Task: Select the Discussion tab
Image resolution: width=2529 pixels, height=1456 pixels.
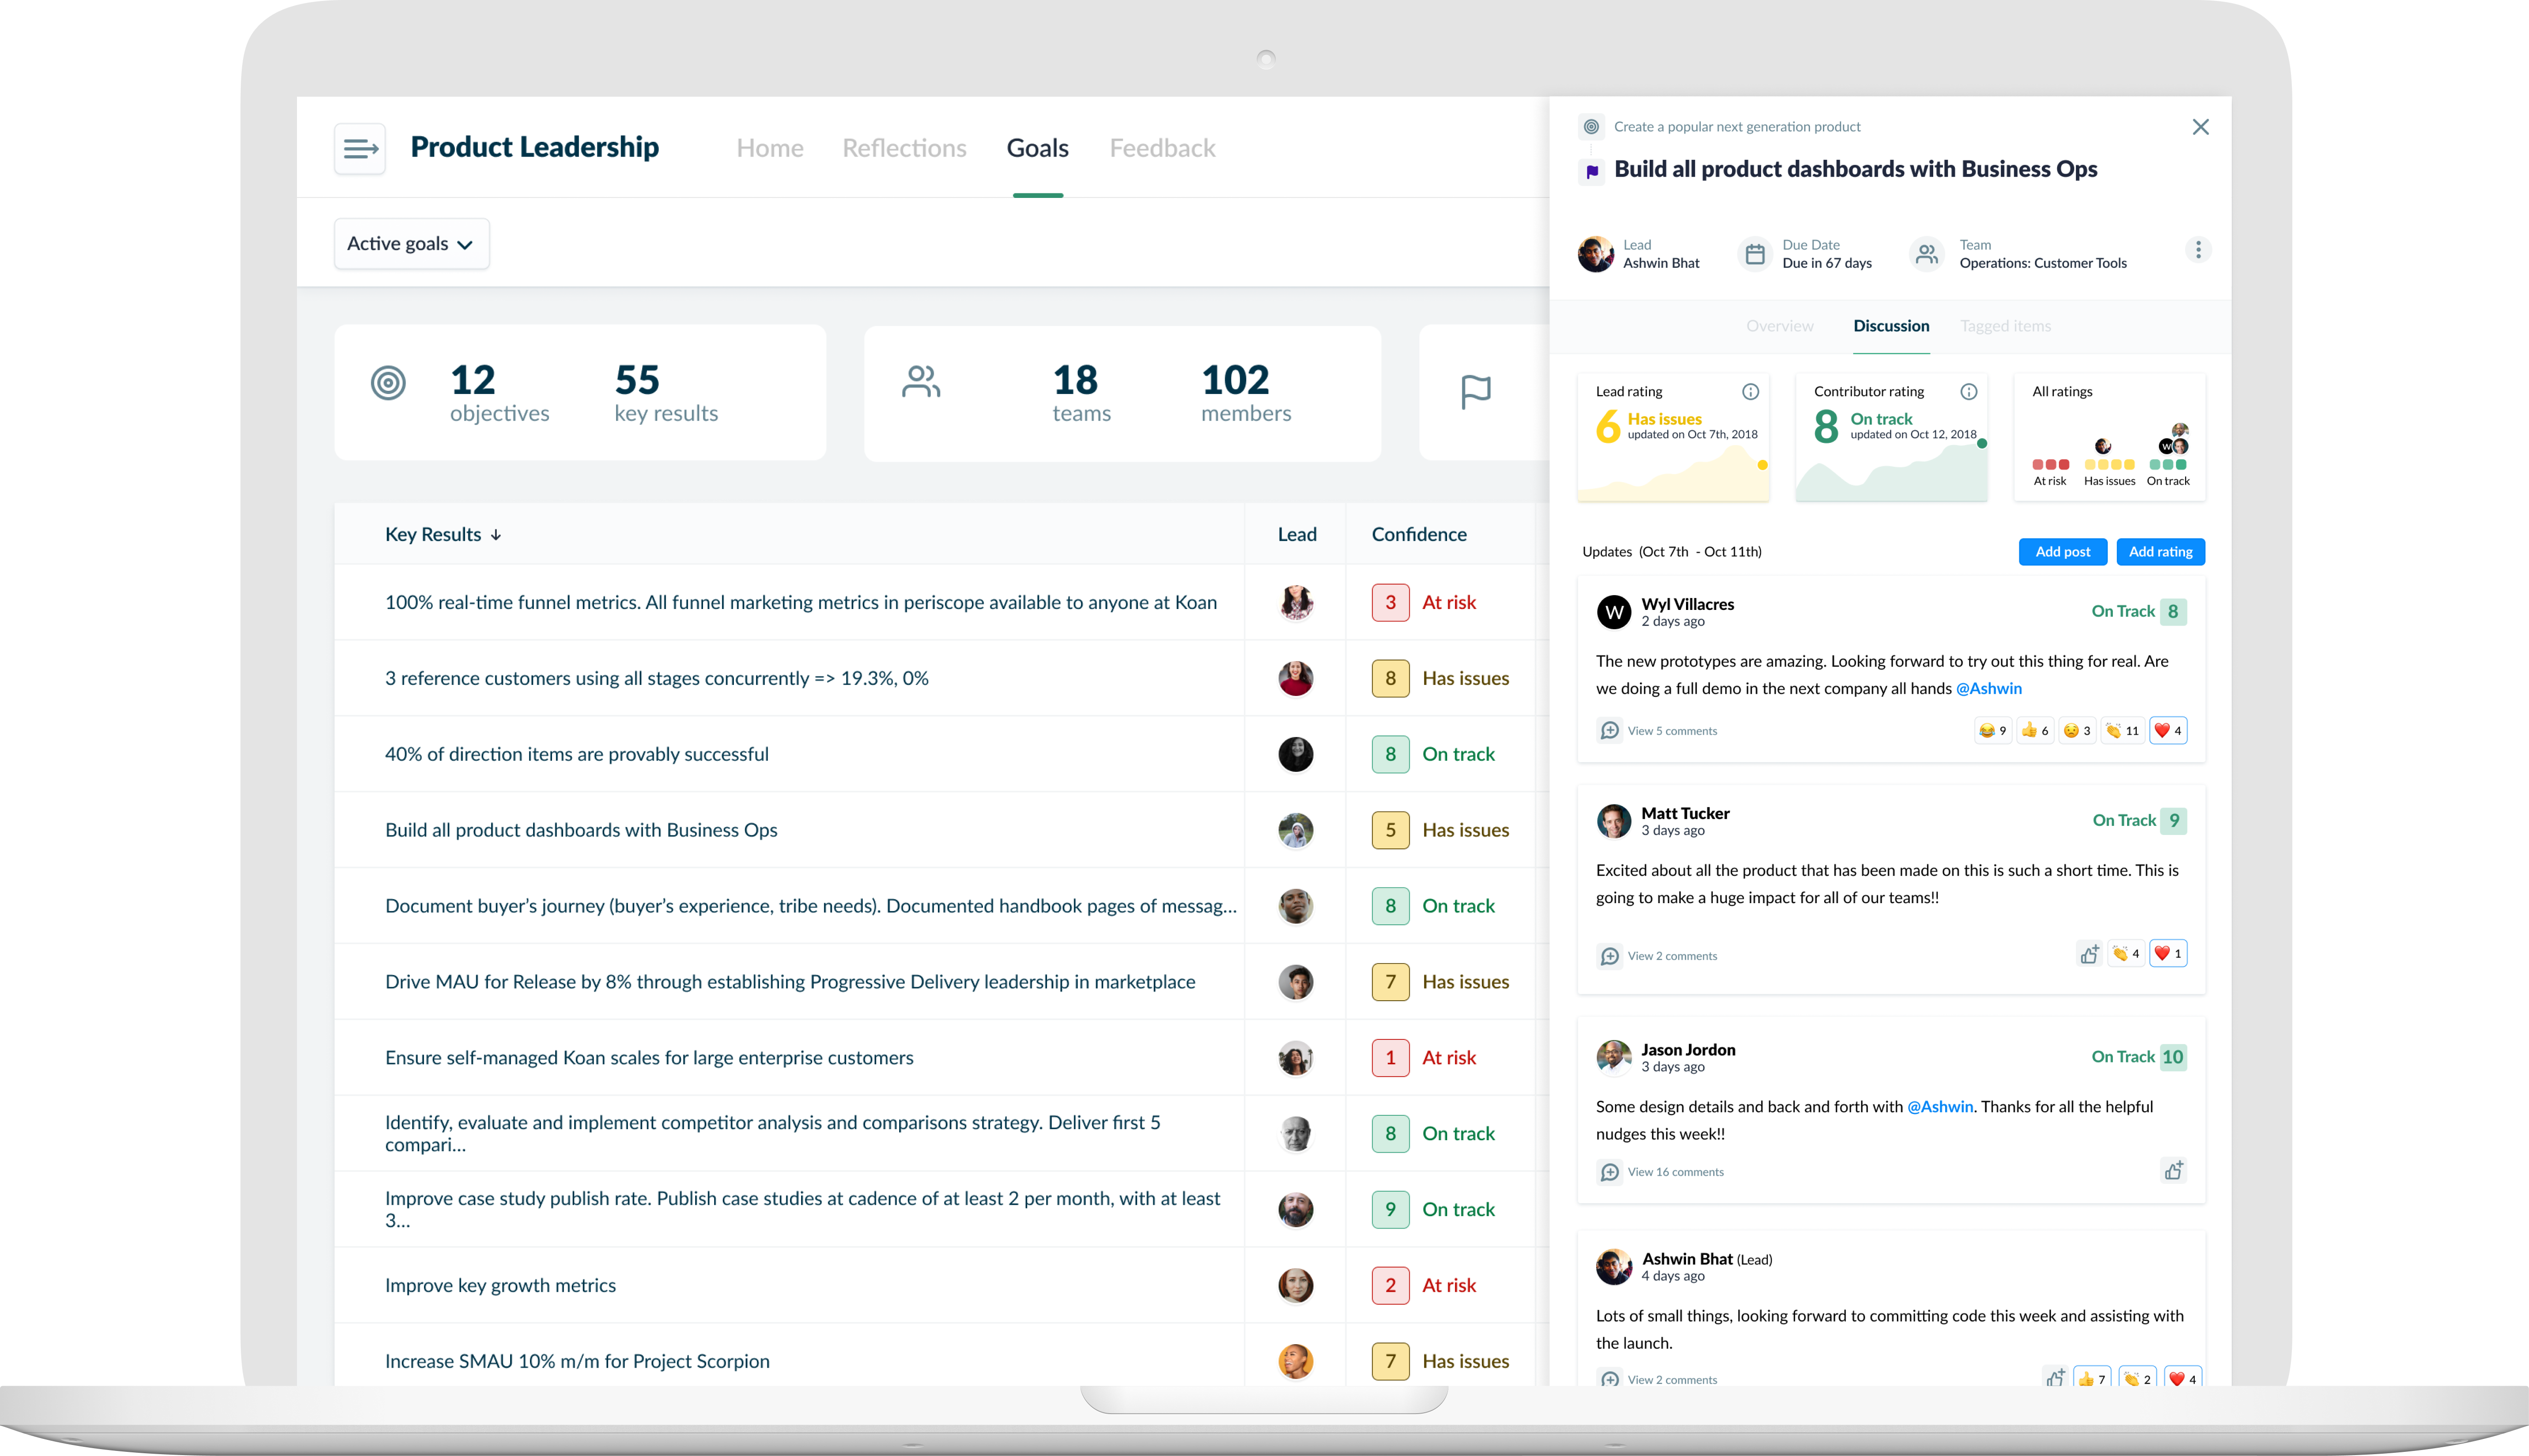Action: (1891, 326)
